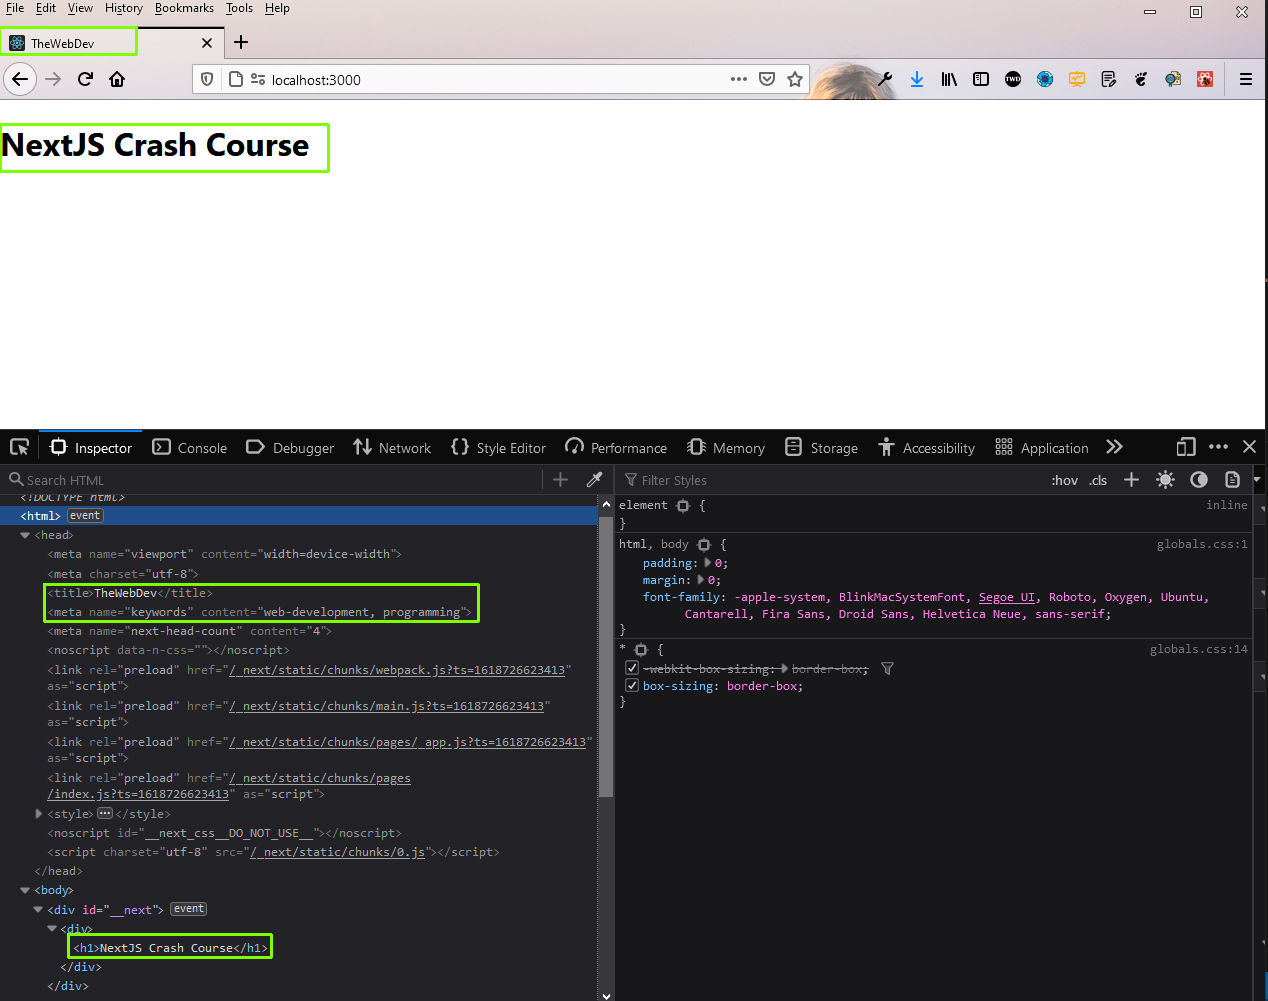Click the Search HTML field
This screenshot has width=1268, height=1001.
(x=275, y=480)
